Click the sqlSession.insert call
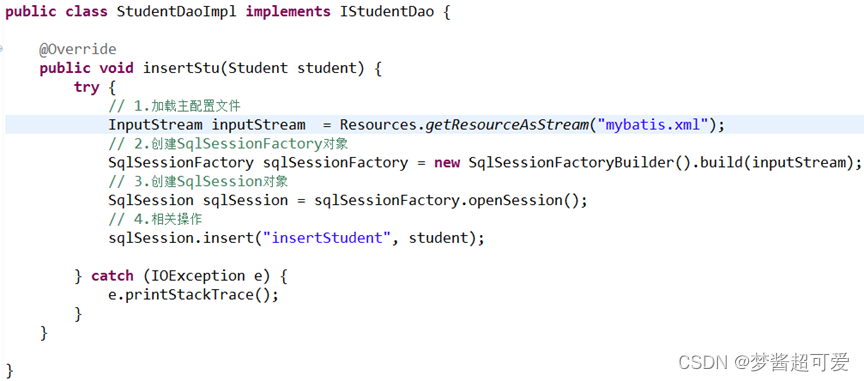Viewport: 864px width, 381px height. (182, 238)
